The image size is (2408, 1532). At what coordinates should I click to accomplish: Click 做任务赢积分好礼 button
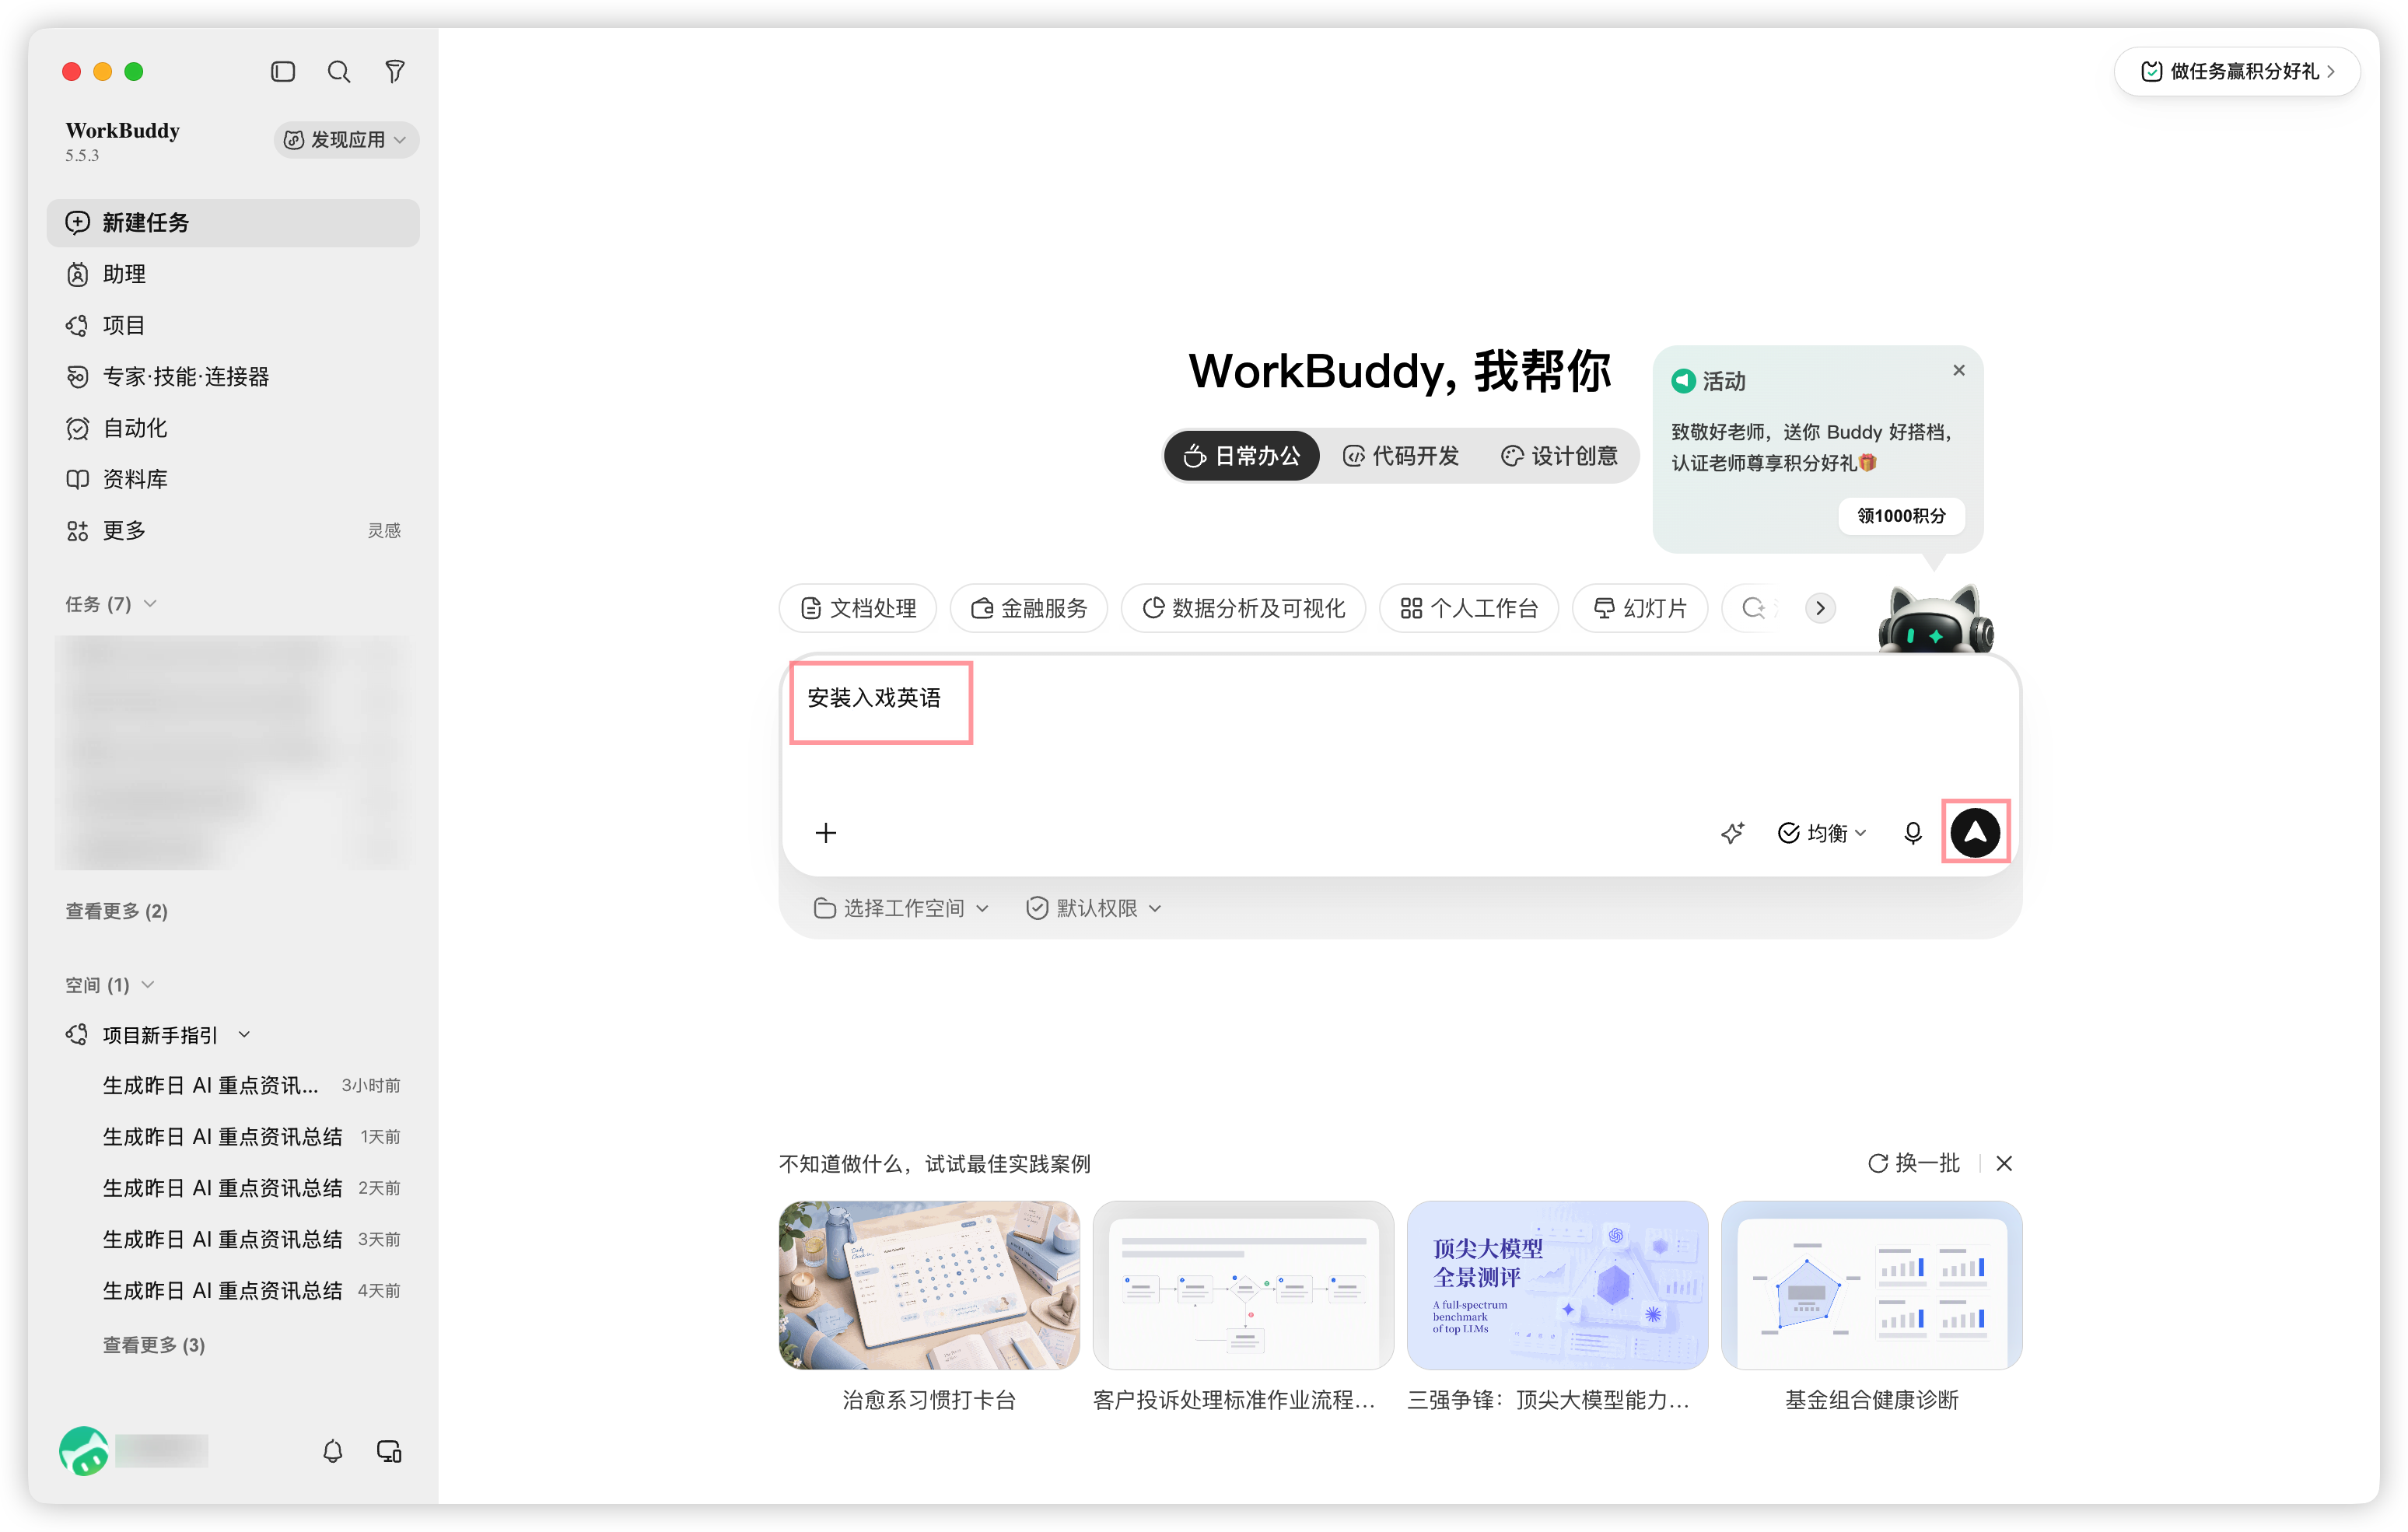[2237, 71]
